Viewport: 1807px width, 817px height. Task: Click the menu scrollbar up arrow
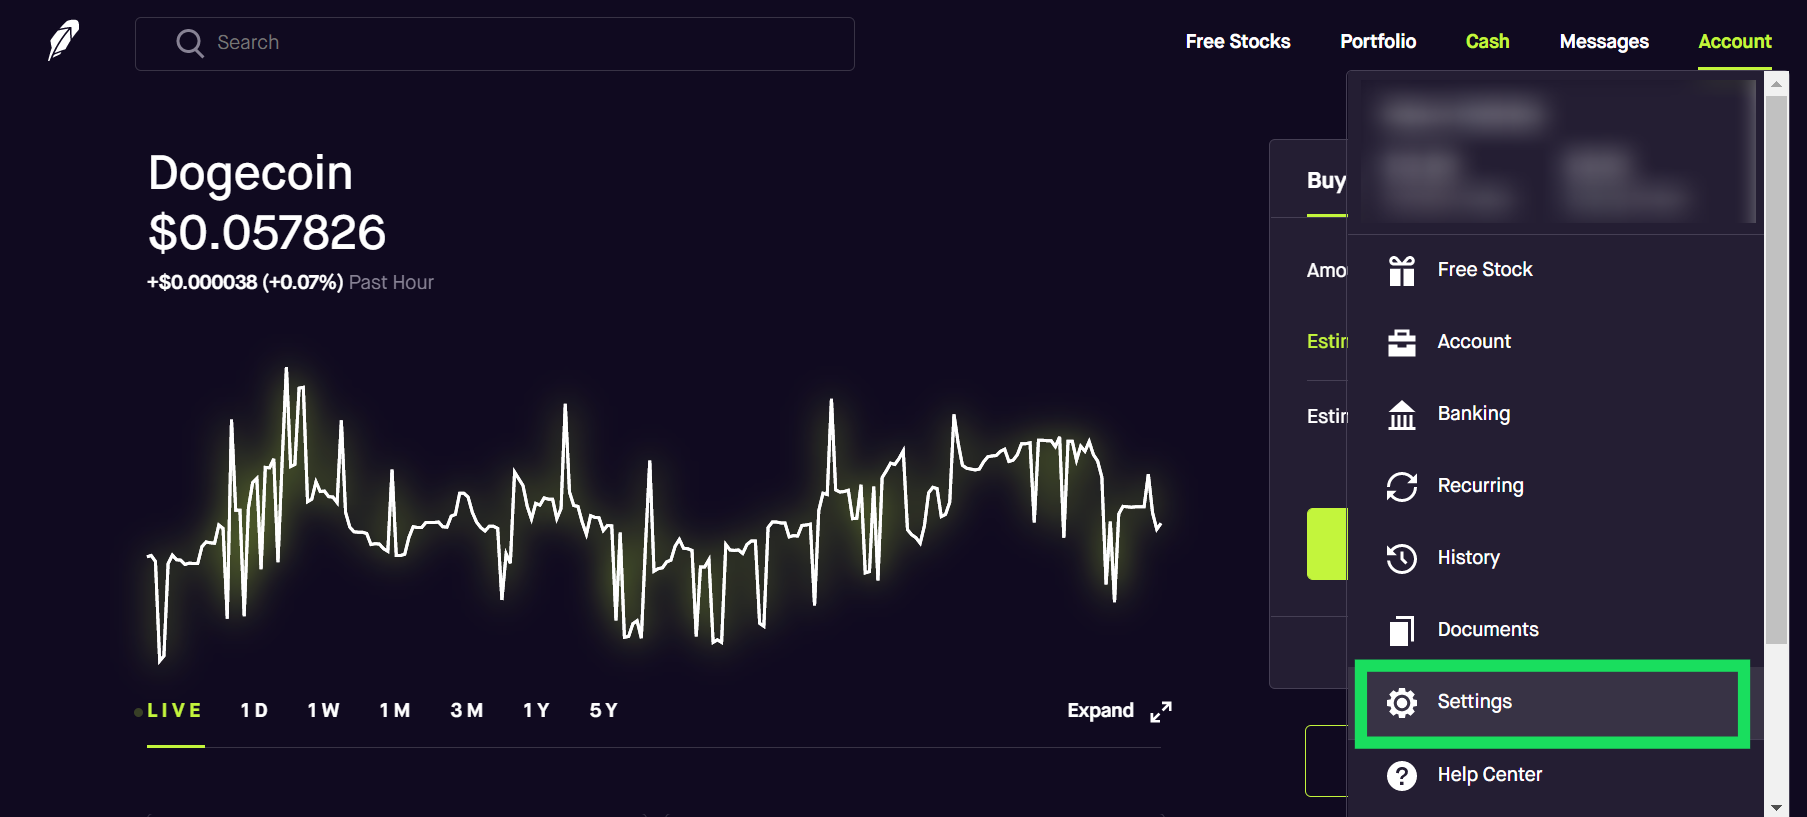click(1776, 84)
